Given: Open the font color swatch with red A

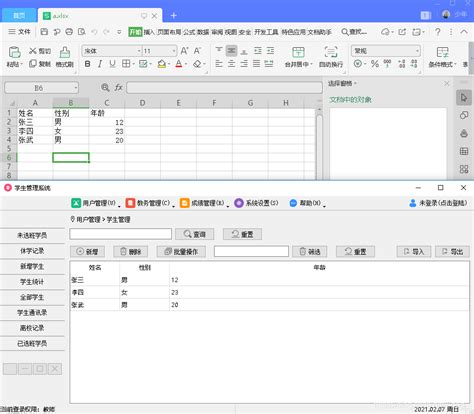Looking at the screenshot, I should pos(179,64).
